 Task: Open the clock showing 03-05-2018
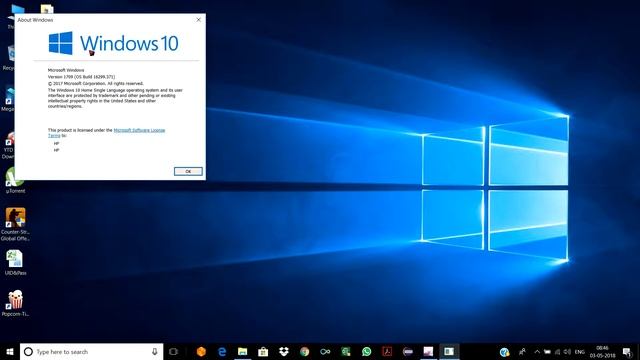(602, 351)
